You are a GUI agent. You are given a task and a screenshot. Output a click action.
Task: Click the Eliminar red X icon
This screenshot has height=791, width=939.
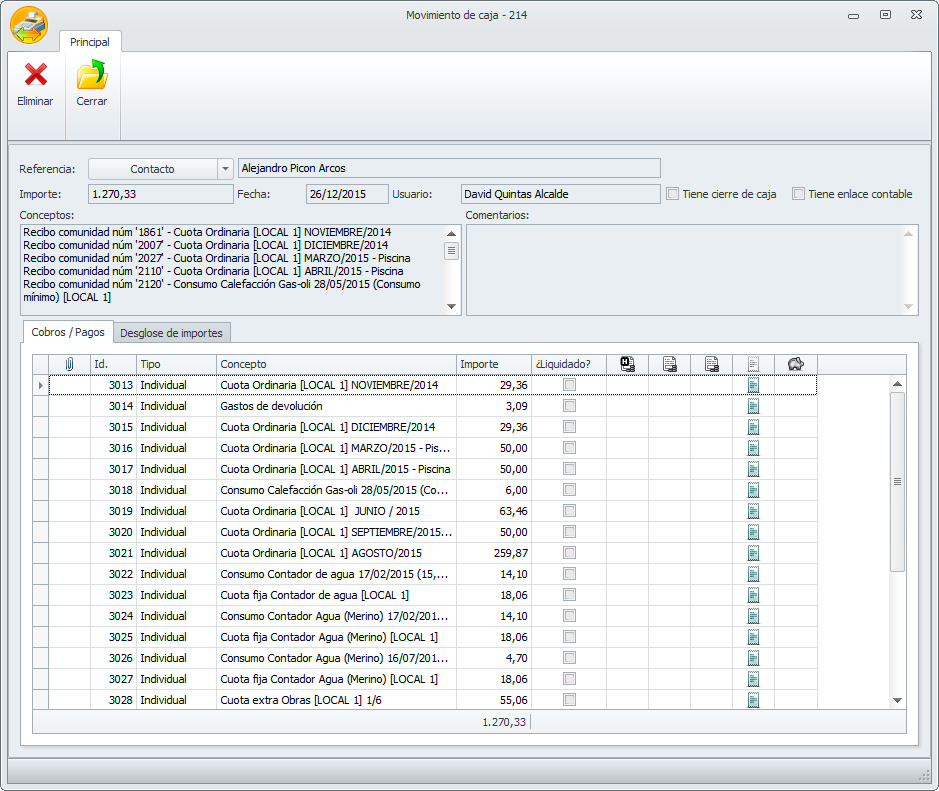[x=36, y=75]
